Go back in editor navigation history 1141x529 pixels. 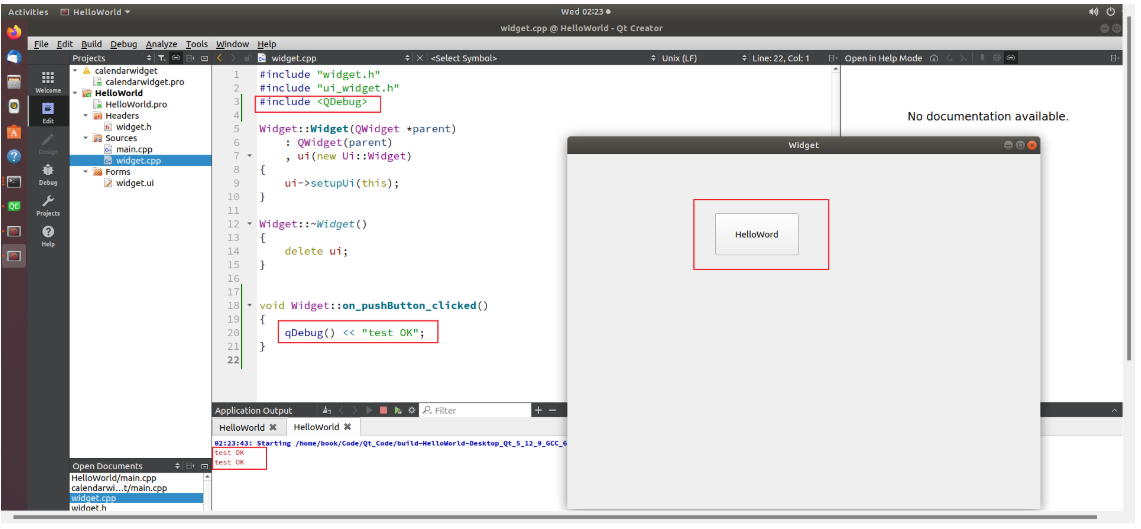pos(219,58)
